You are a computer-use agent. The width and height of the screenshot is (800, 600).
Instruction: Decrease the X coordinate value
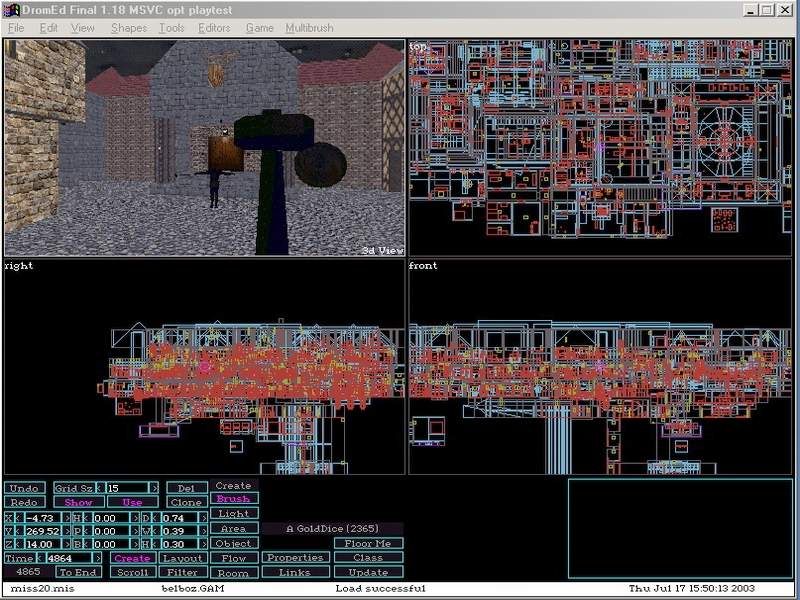click(19, 518)
